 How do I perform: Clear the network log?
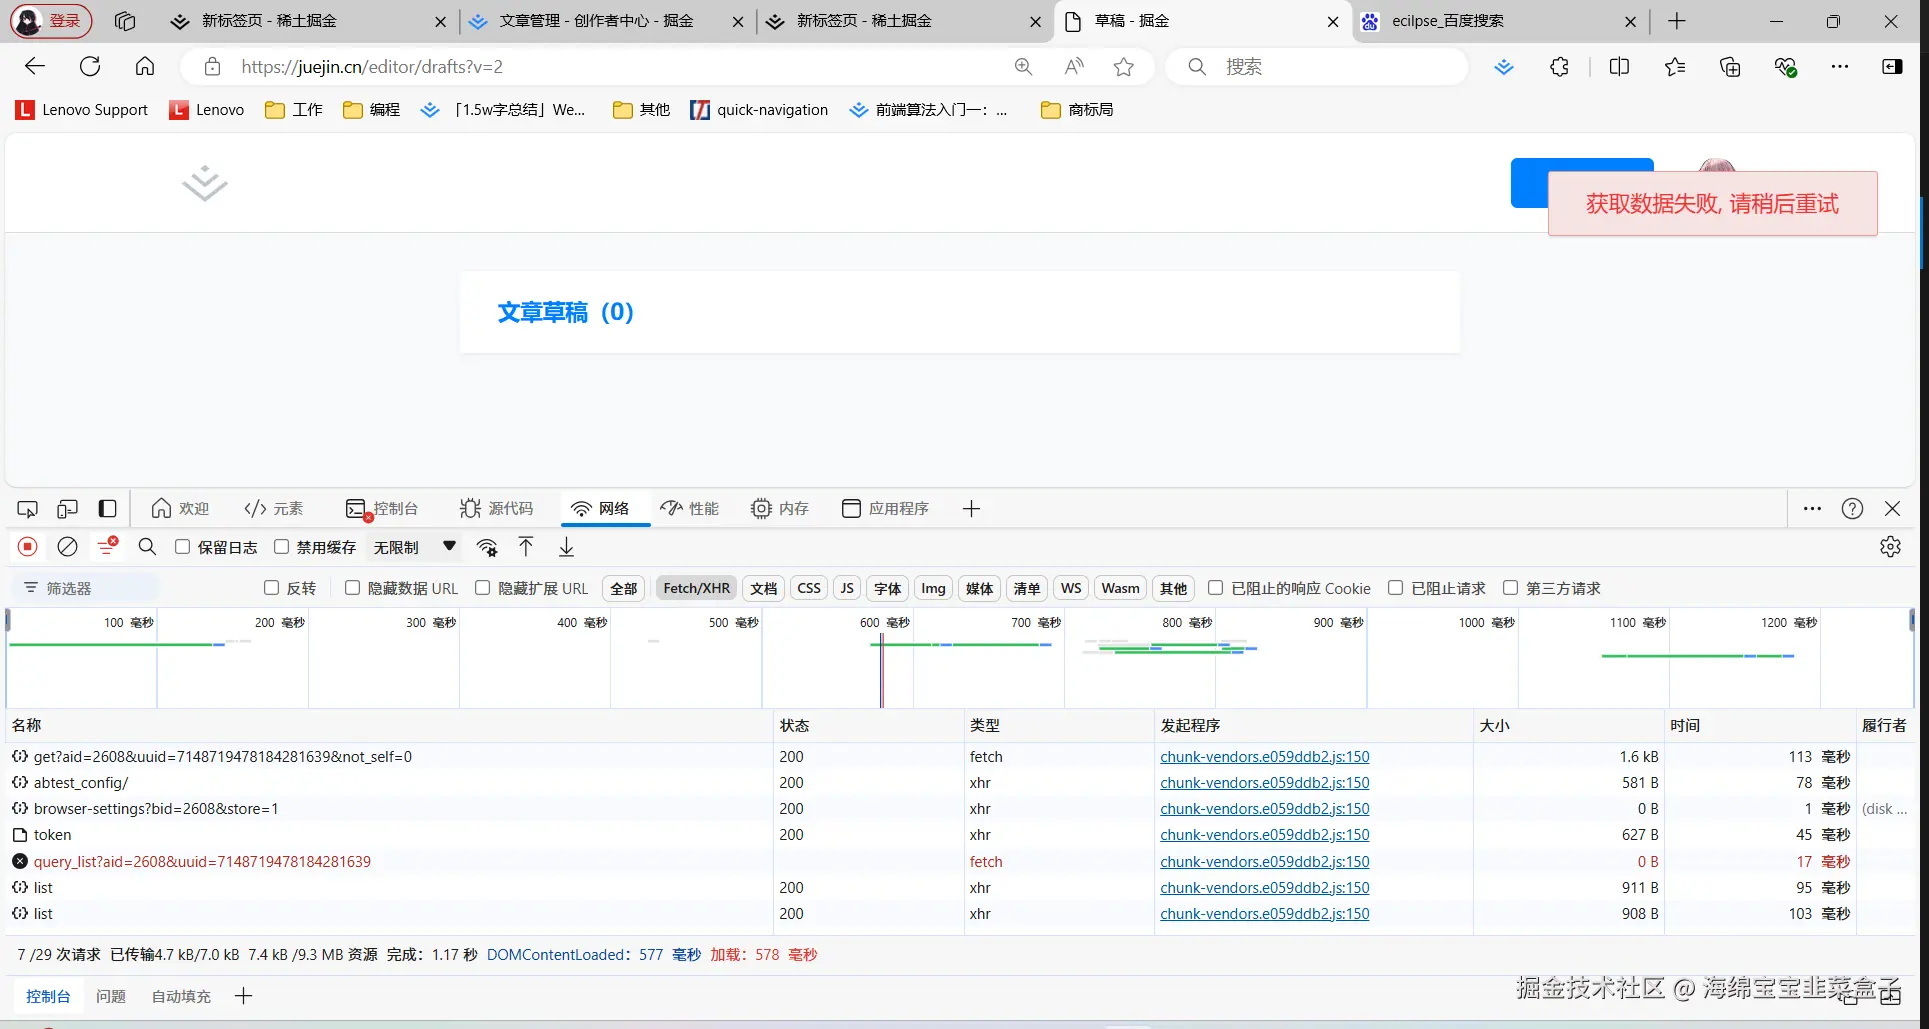pos(67,547)
